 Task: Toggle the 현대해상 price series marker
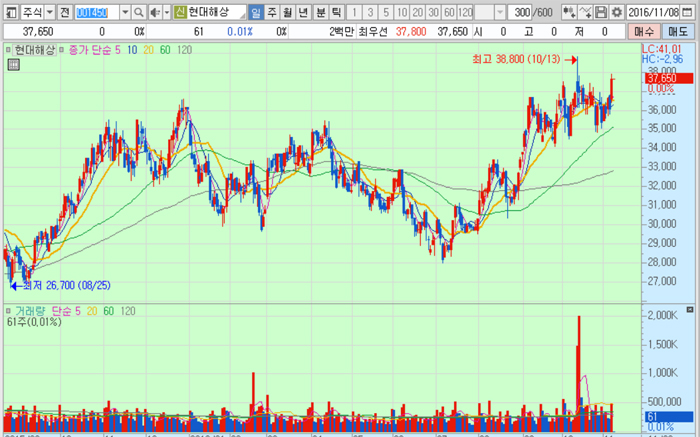[7, 49]
